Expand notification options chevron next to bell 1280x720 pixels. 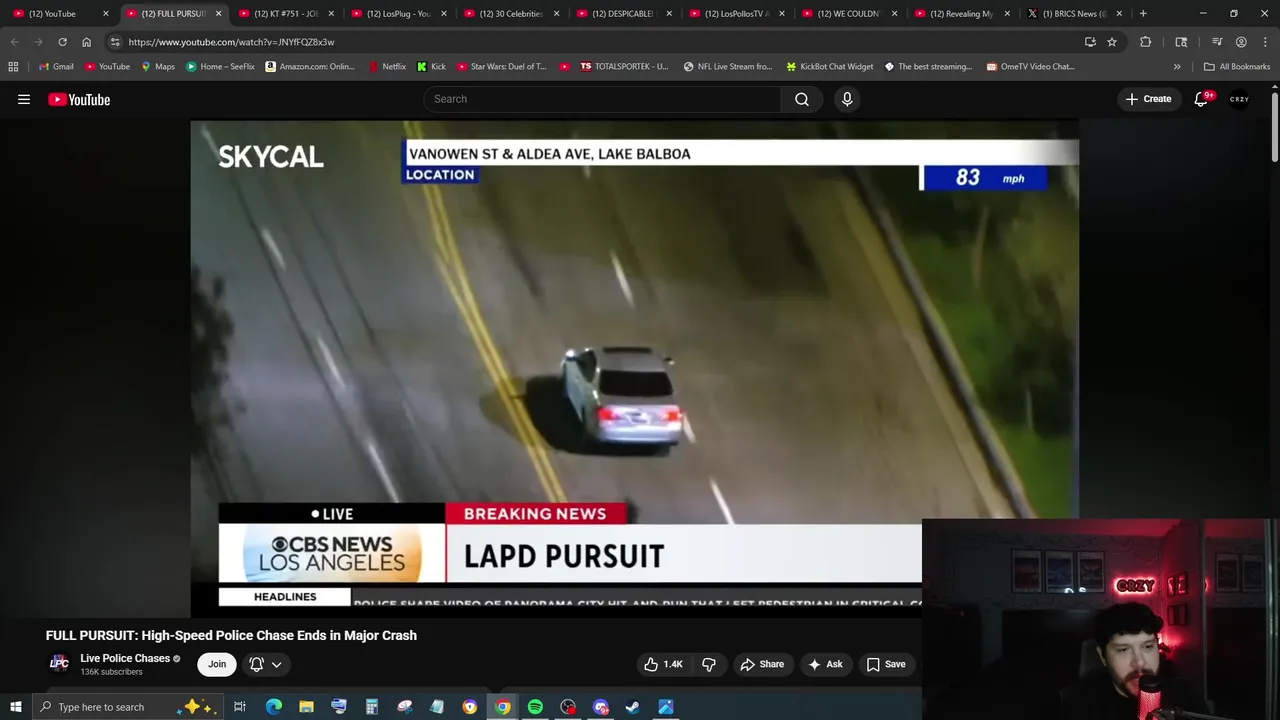pyautogui.click(x=277, y=664)
